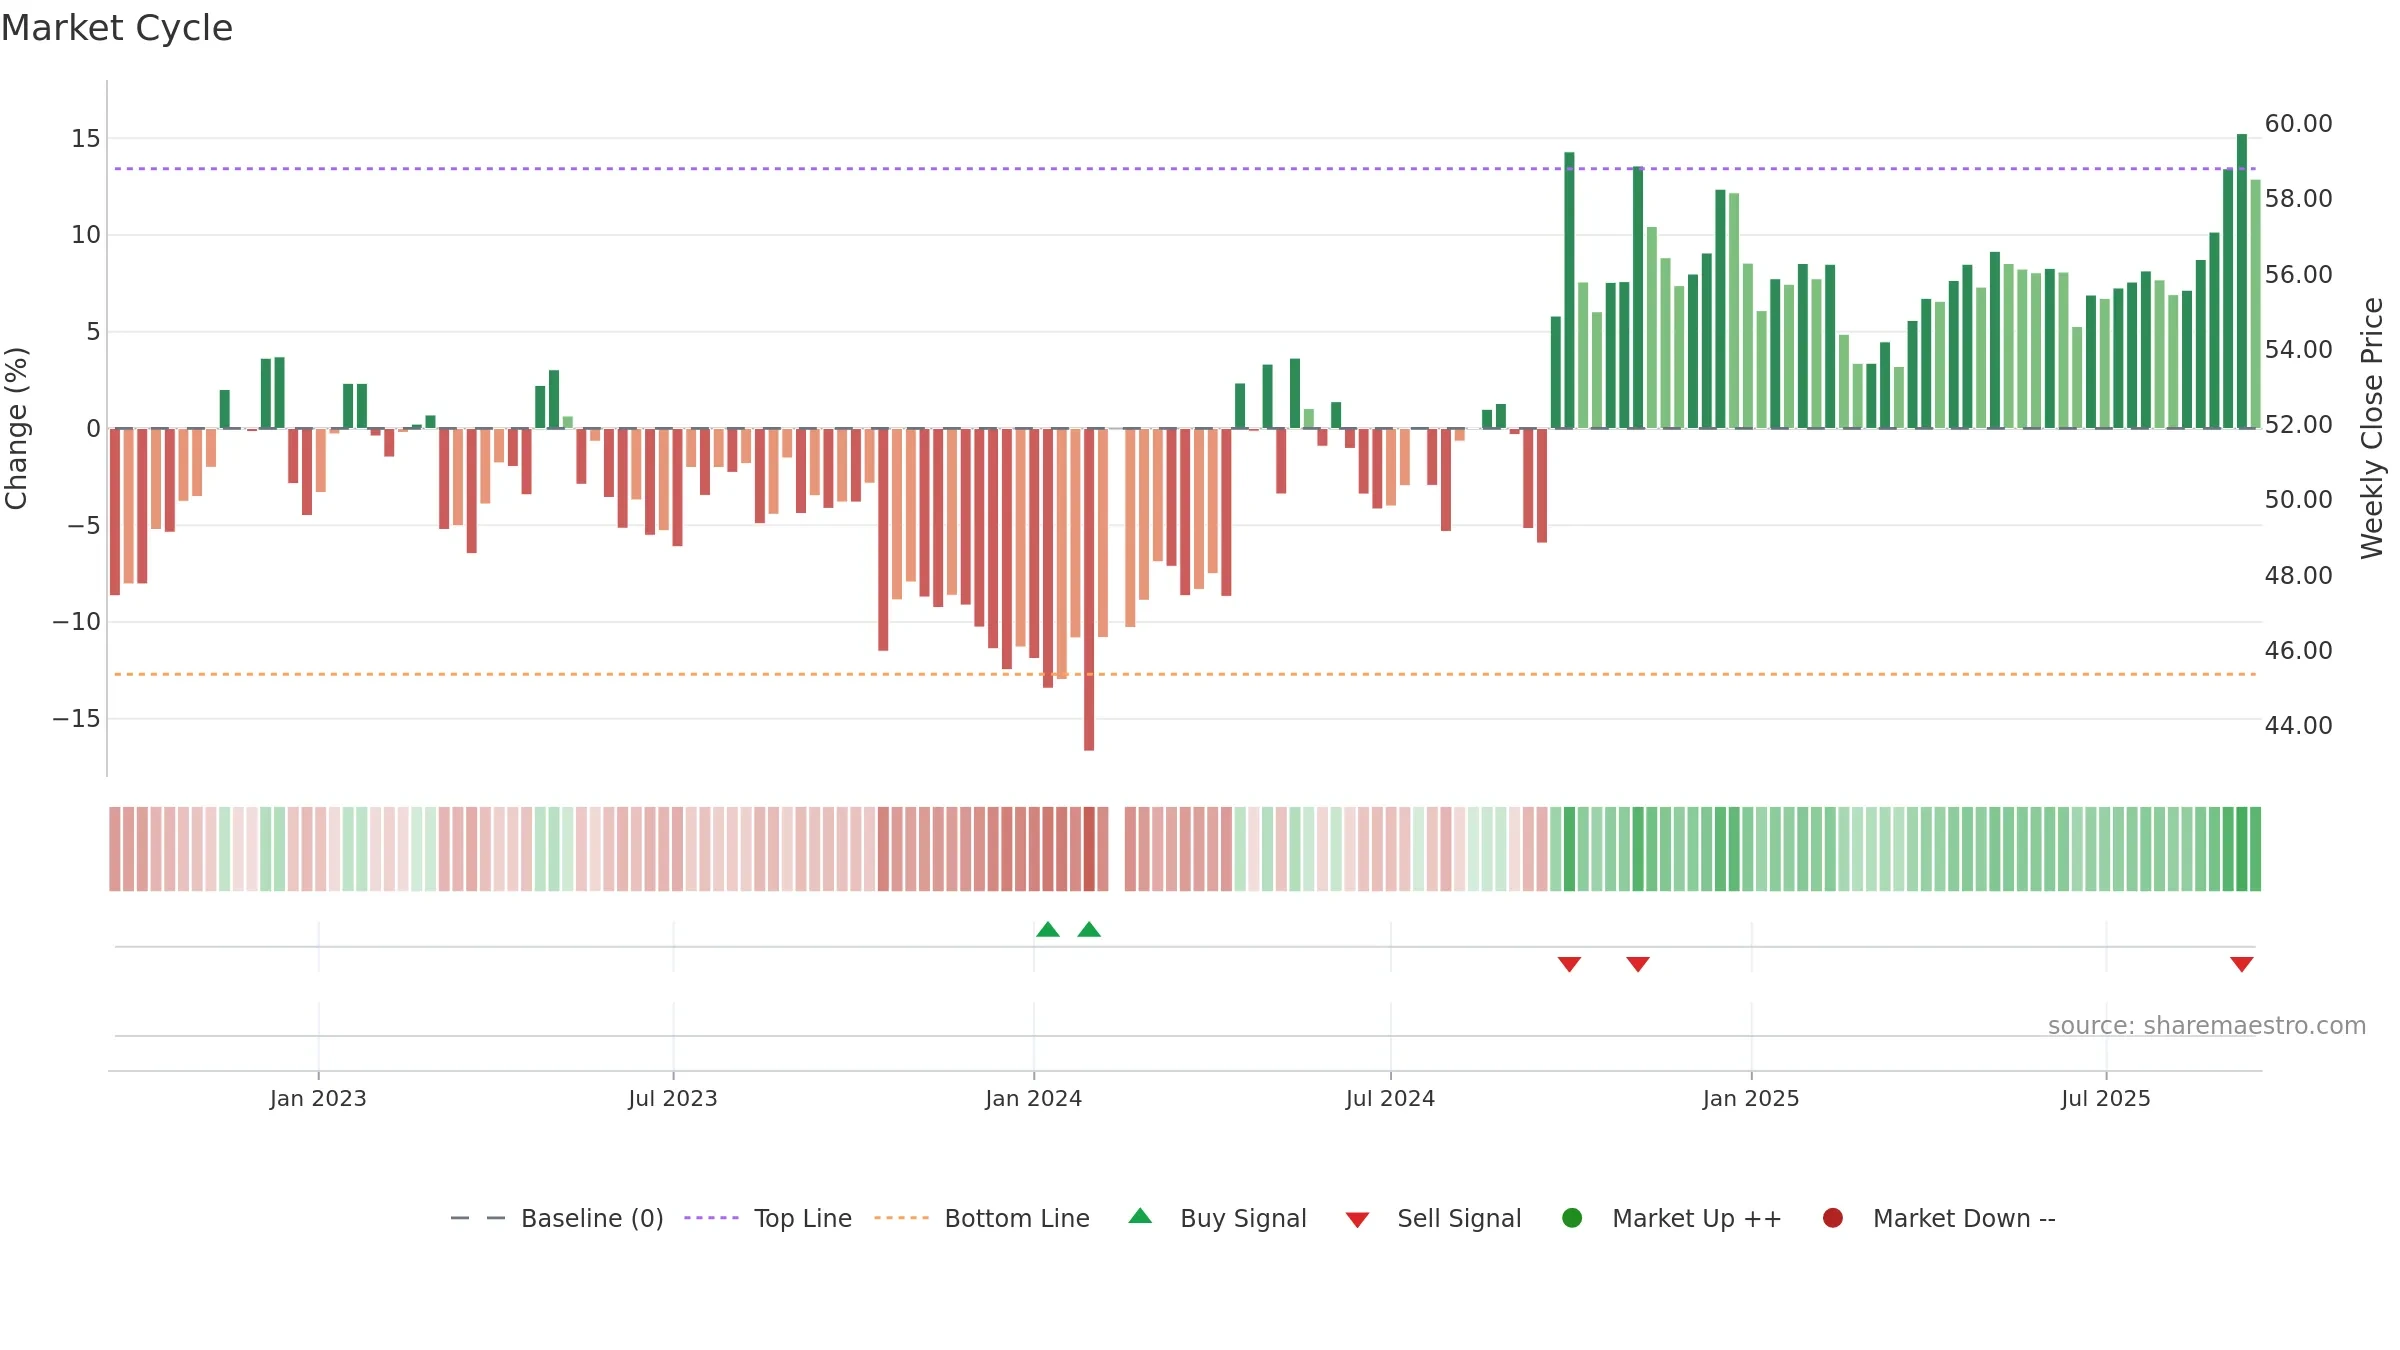
Task: Select the second buy signal marker after Jan 2024
Action: click(1089, 930)
